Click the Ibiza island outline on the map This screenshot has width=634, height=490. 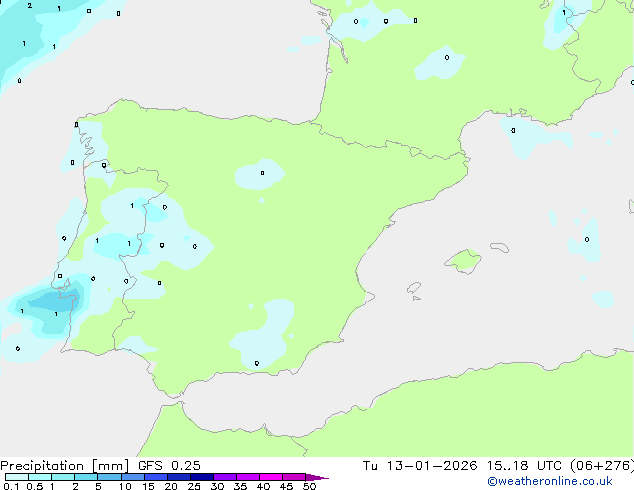pyautogui.click(x=414, y=288)
